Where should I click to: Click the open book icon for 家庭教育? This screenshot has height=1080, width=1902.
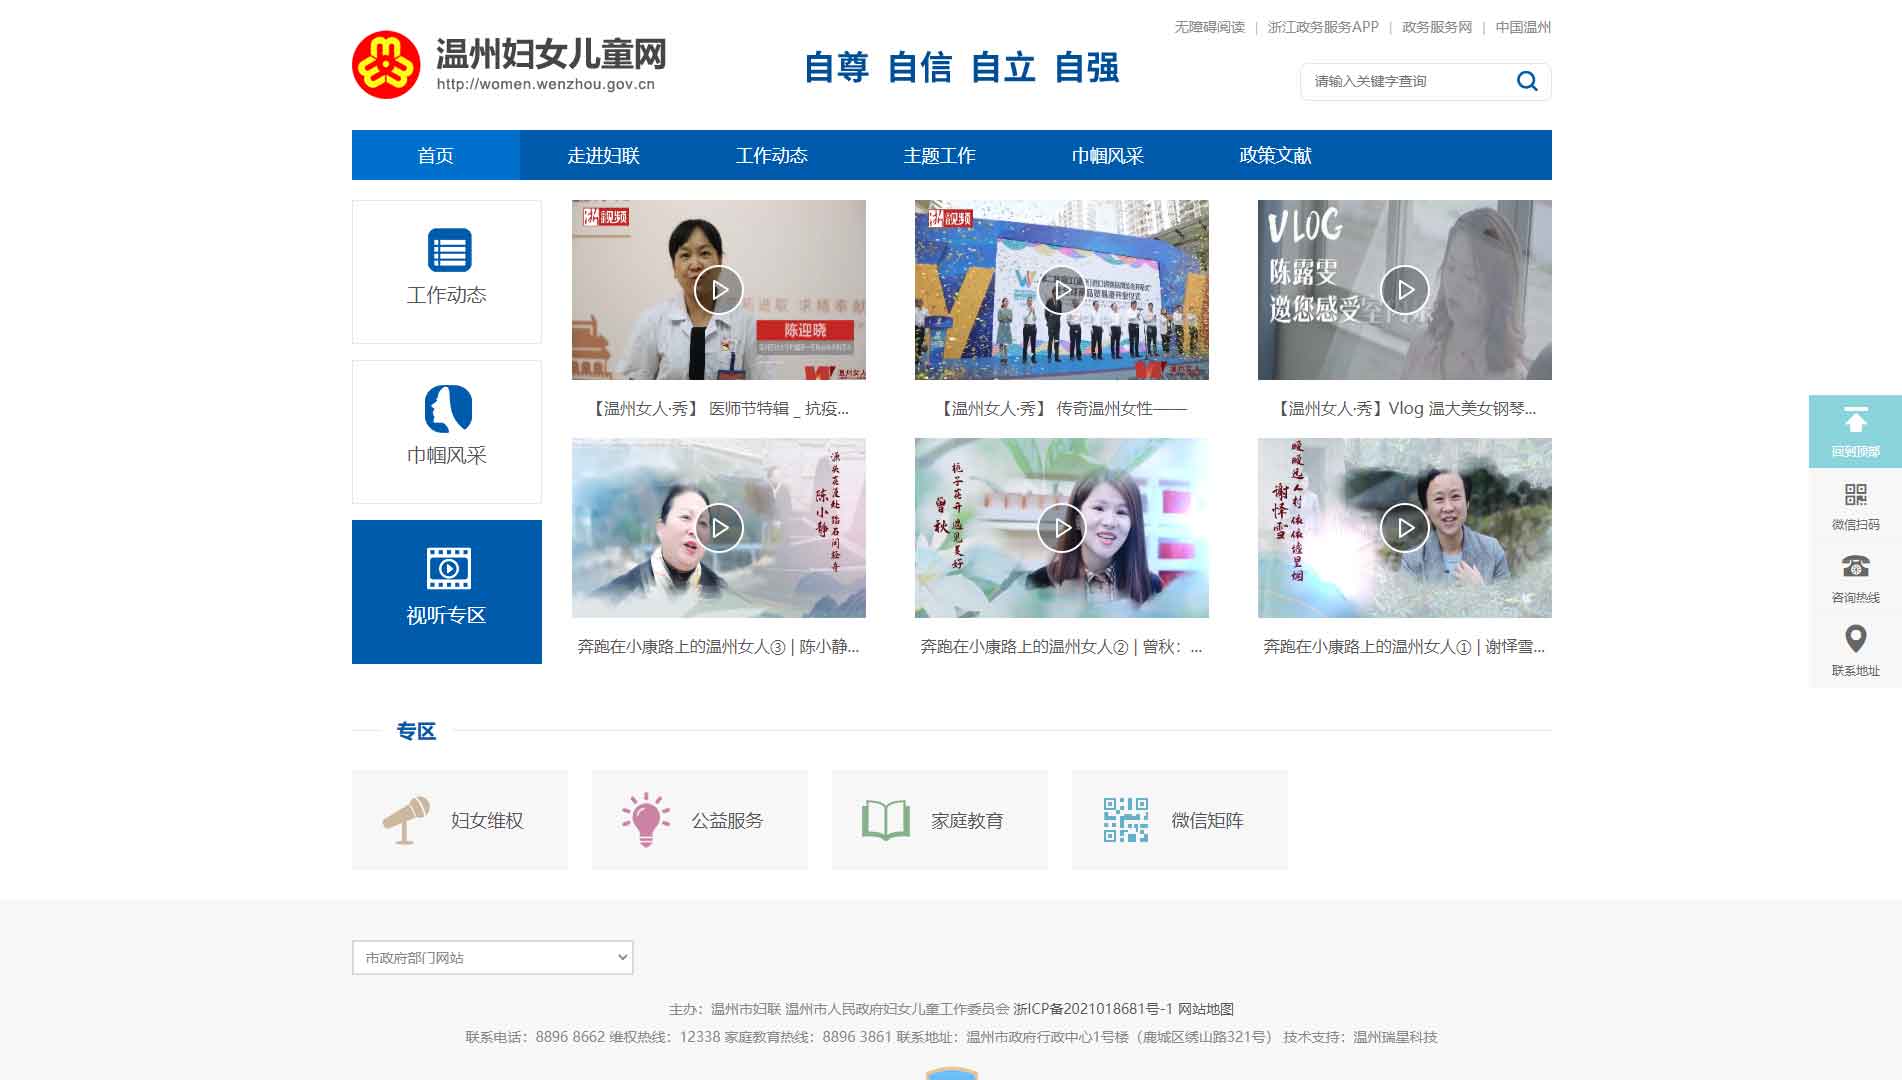click(886, 820)
